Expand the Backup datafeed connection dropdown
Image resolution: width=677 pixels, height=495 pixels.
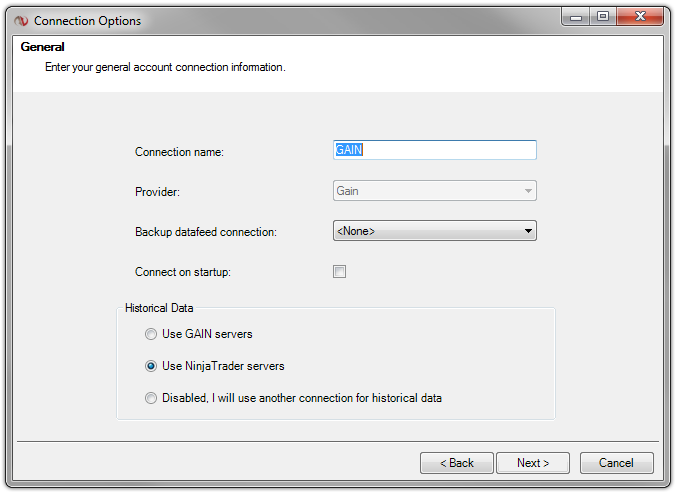tap(435, 231)
